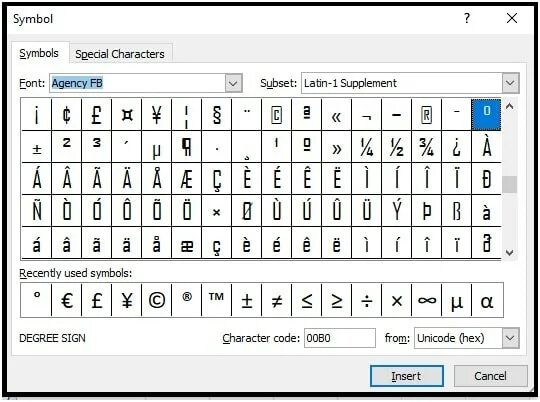Click the symbol grid scroll down arrow

[x=510, y=252]
